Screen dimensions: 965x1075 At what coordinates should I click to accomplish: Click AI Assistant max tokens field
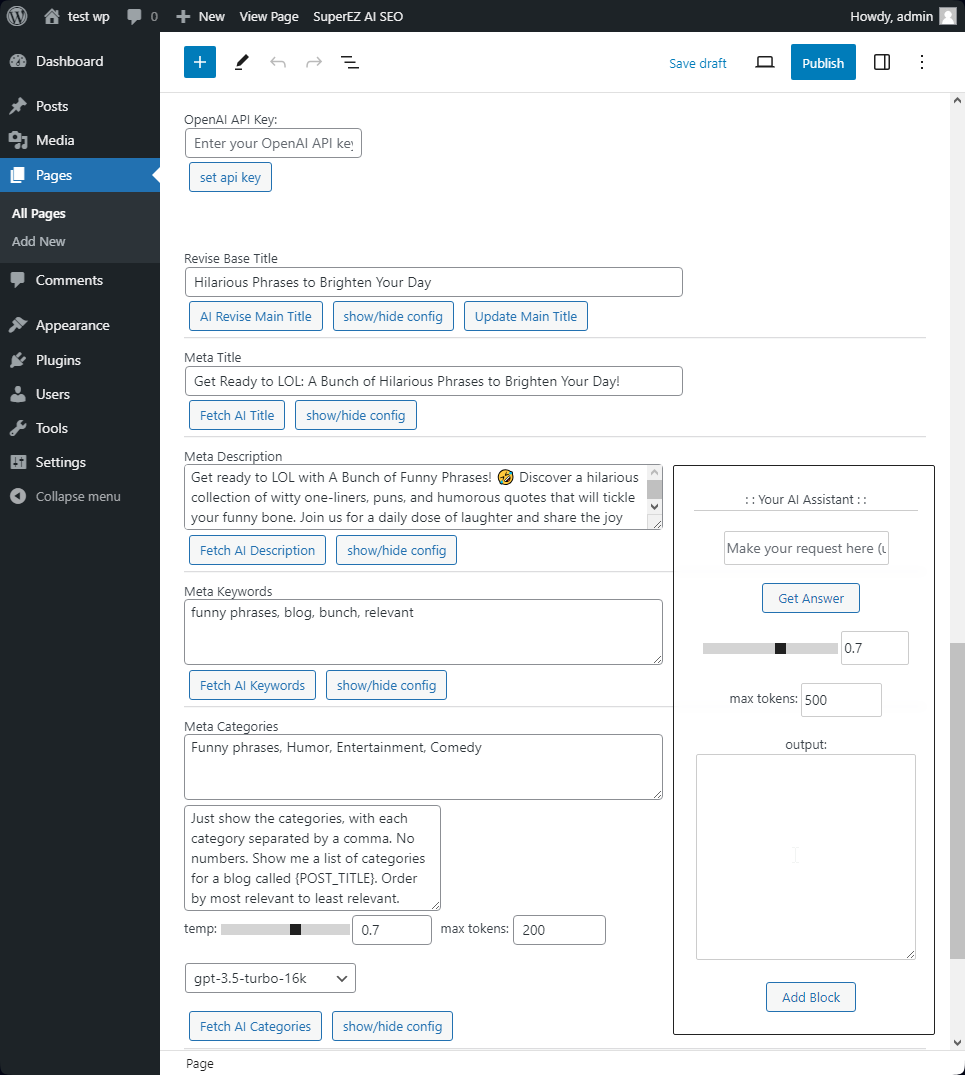click(x=841, y=700)
